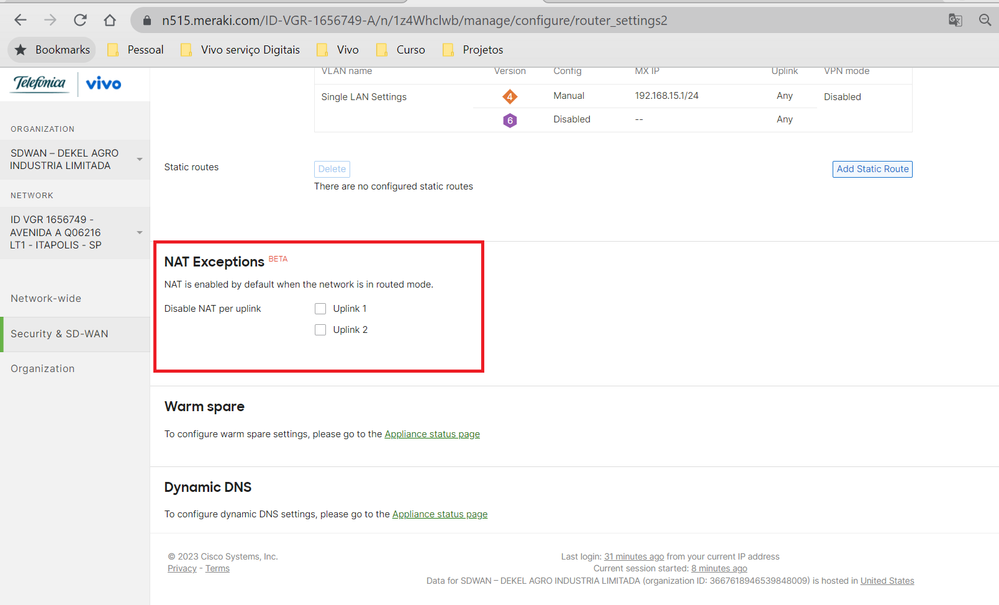Click the orange IPv4 version icon

pos(510,97)
